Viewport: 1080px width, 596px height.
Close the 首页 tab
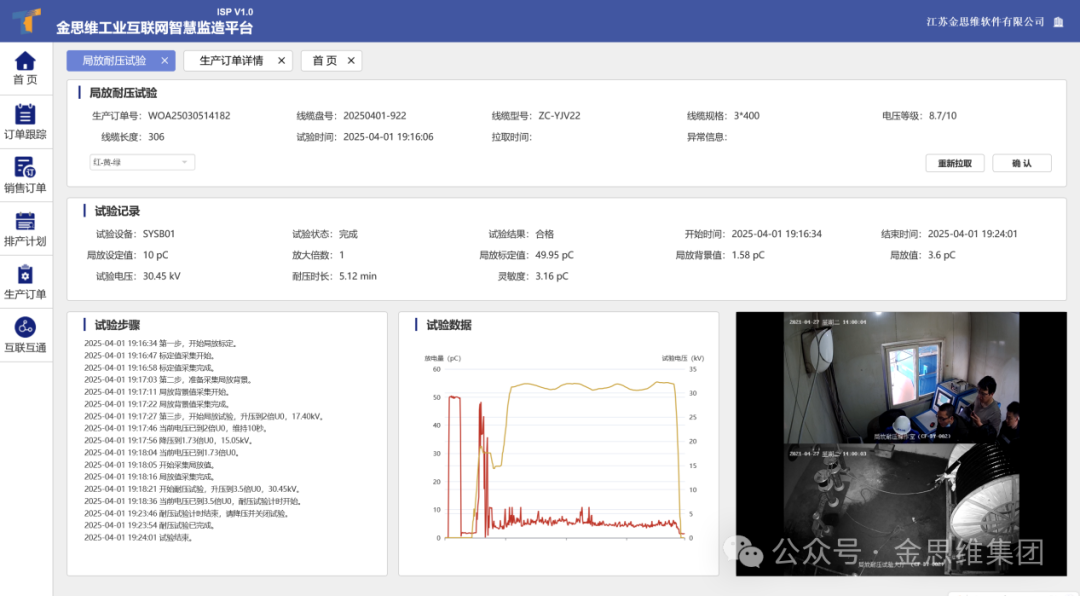coord(351,61)
